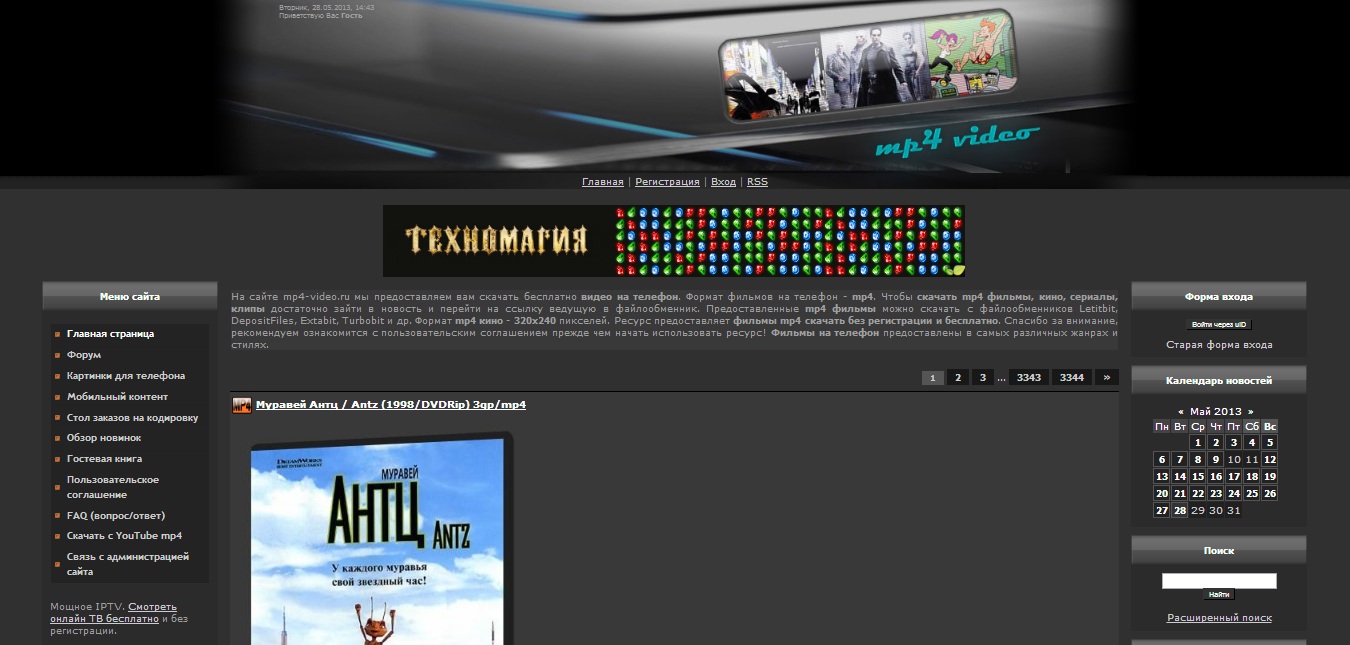Open the Главная link in top navigation
This screenshot has height=645, width=1350.
click(603, 182)
